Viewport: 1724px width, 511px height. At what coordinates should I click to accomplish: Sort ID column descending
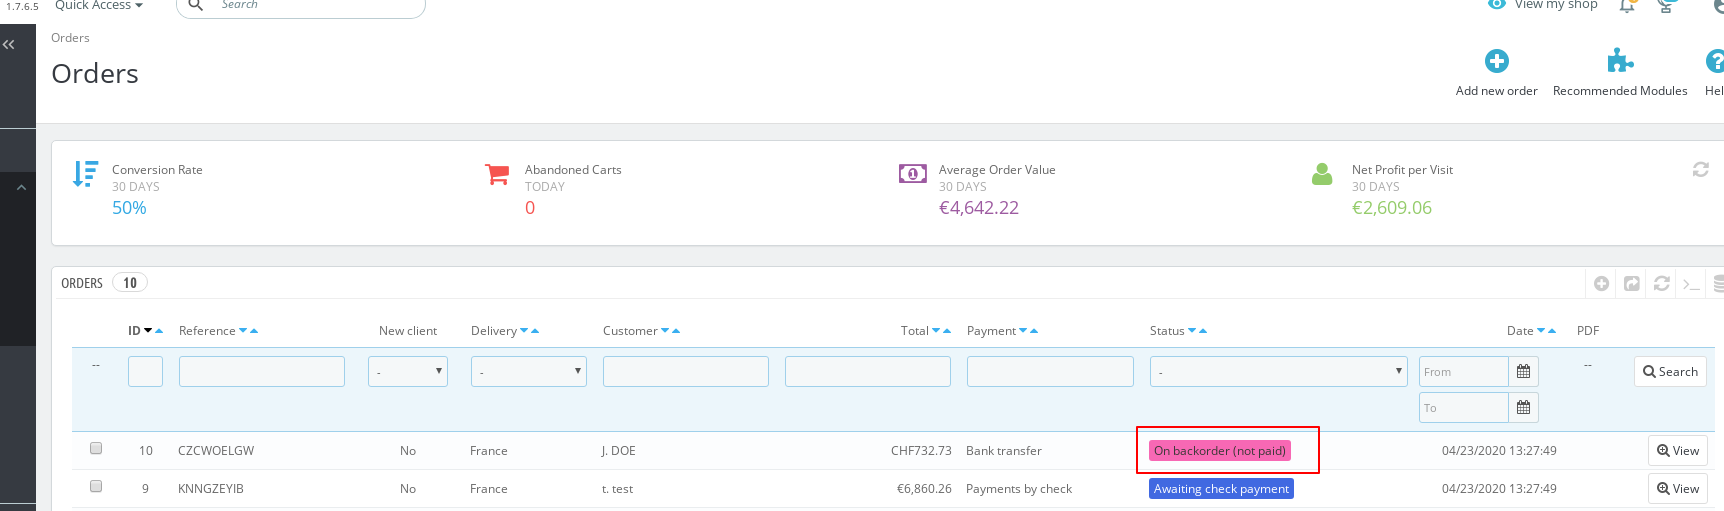148,330
